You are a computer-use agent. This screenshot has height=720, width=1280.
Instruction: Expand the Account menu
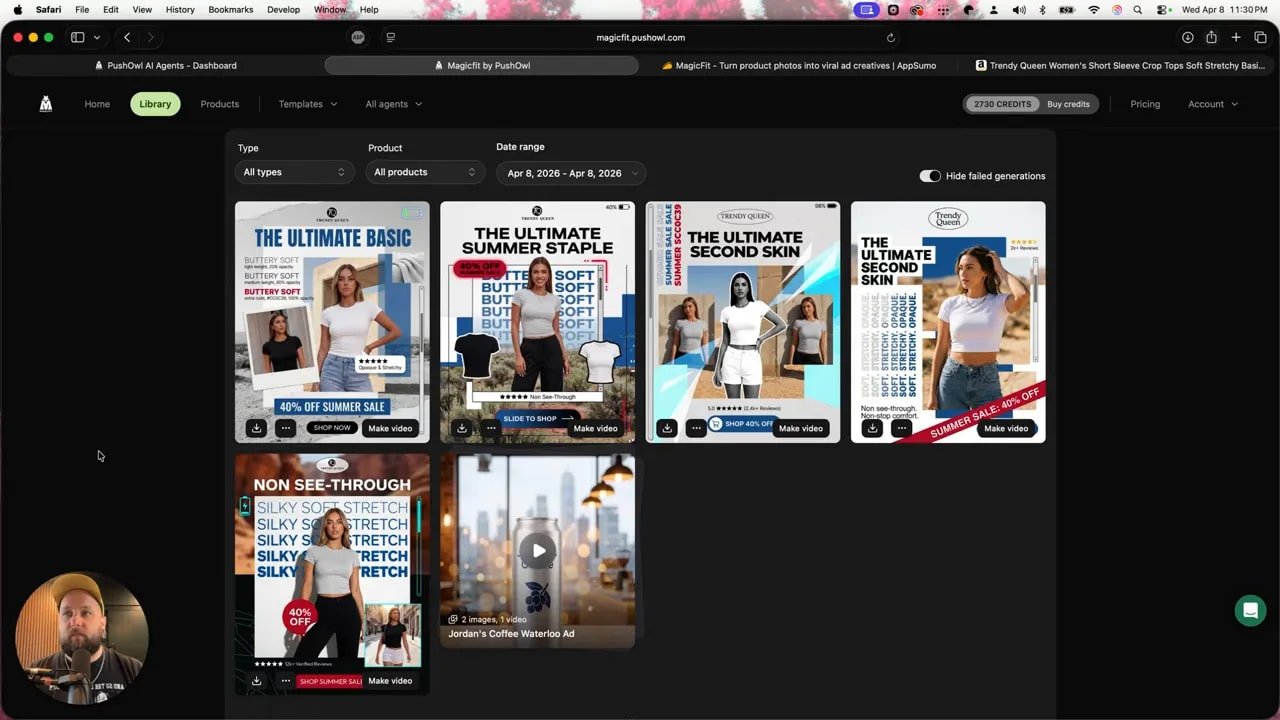(x=1212, y=103)
